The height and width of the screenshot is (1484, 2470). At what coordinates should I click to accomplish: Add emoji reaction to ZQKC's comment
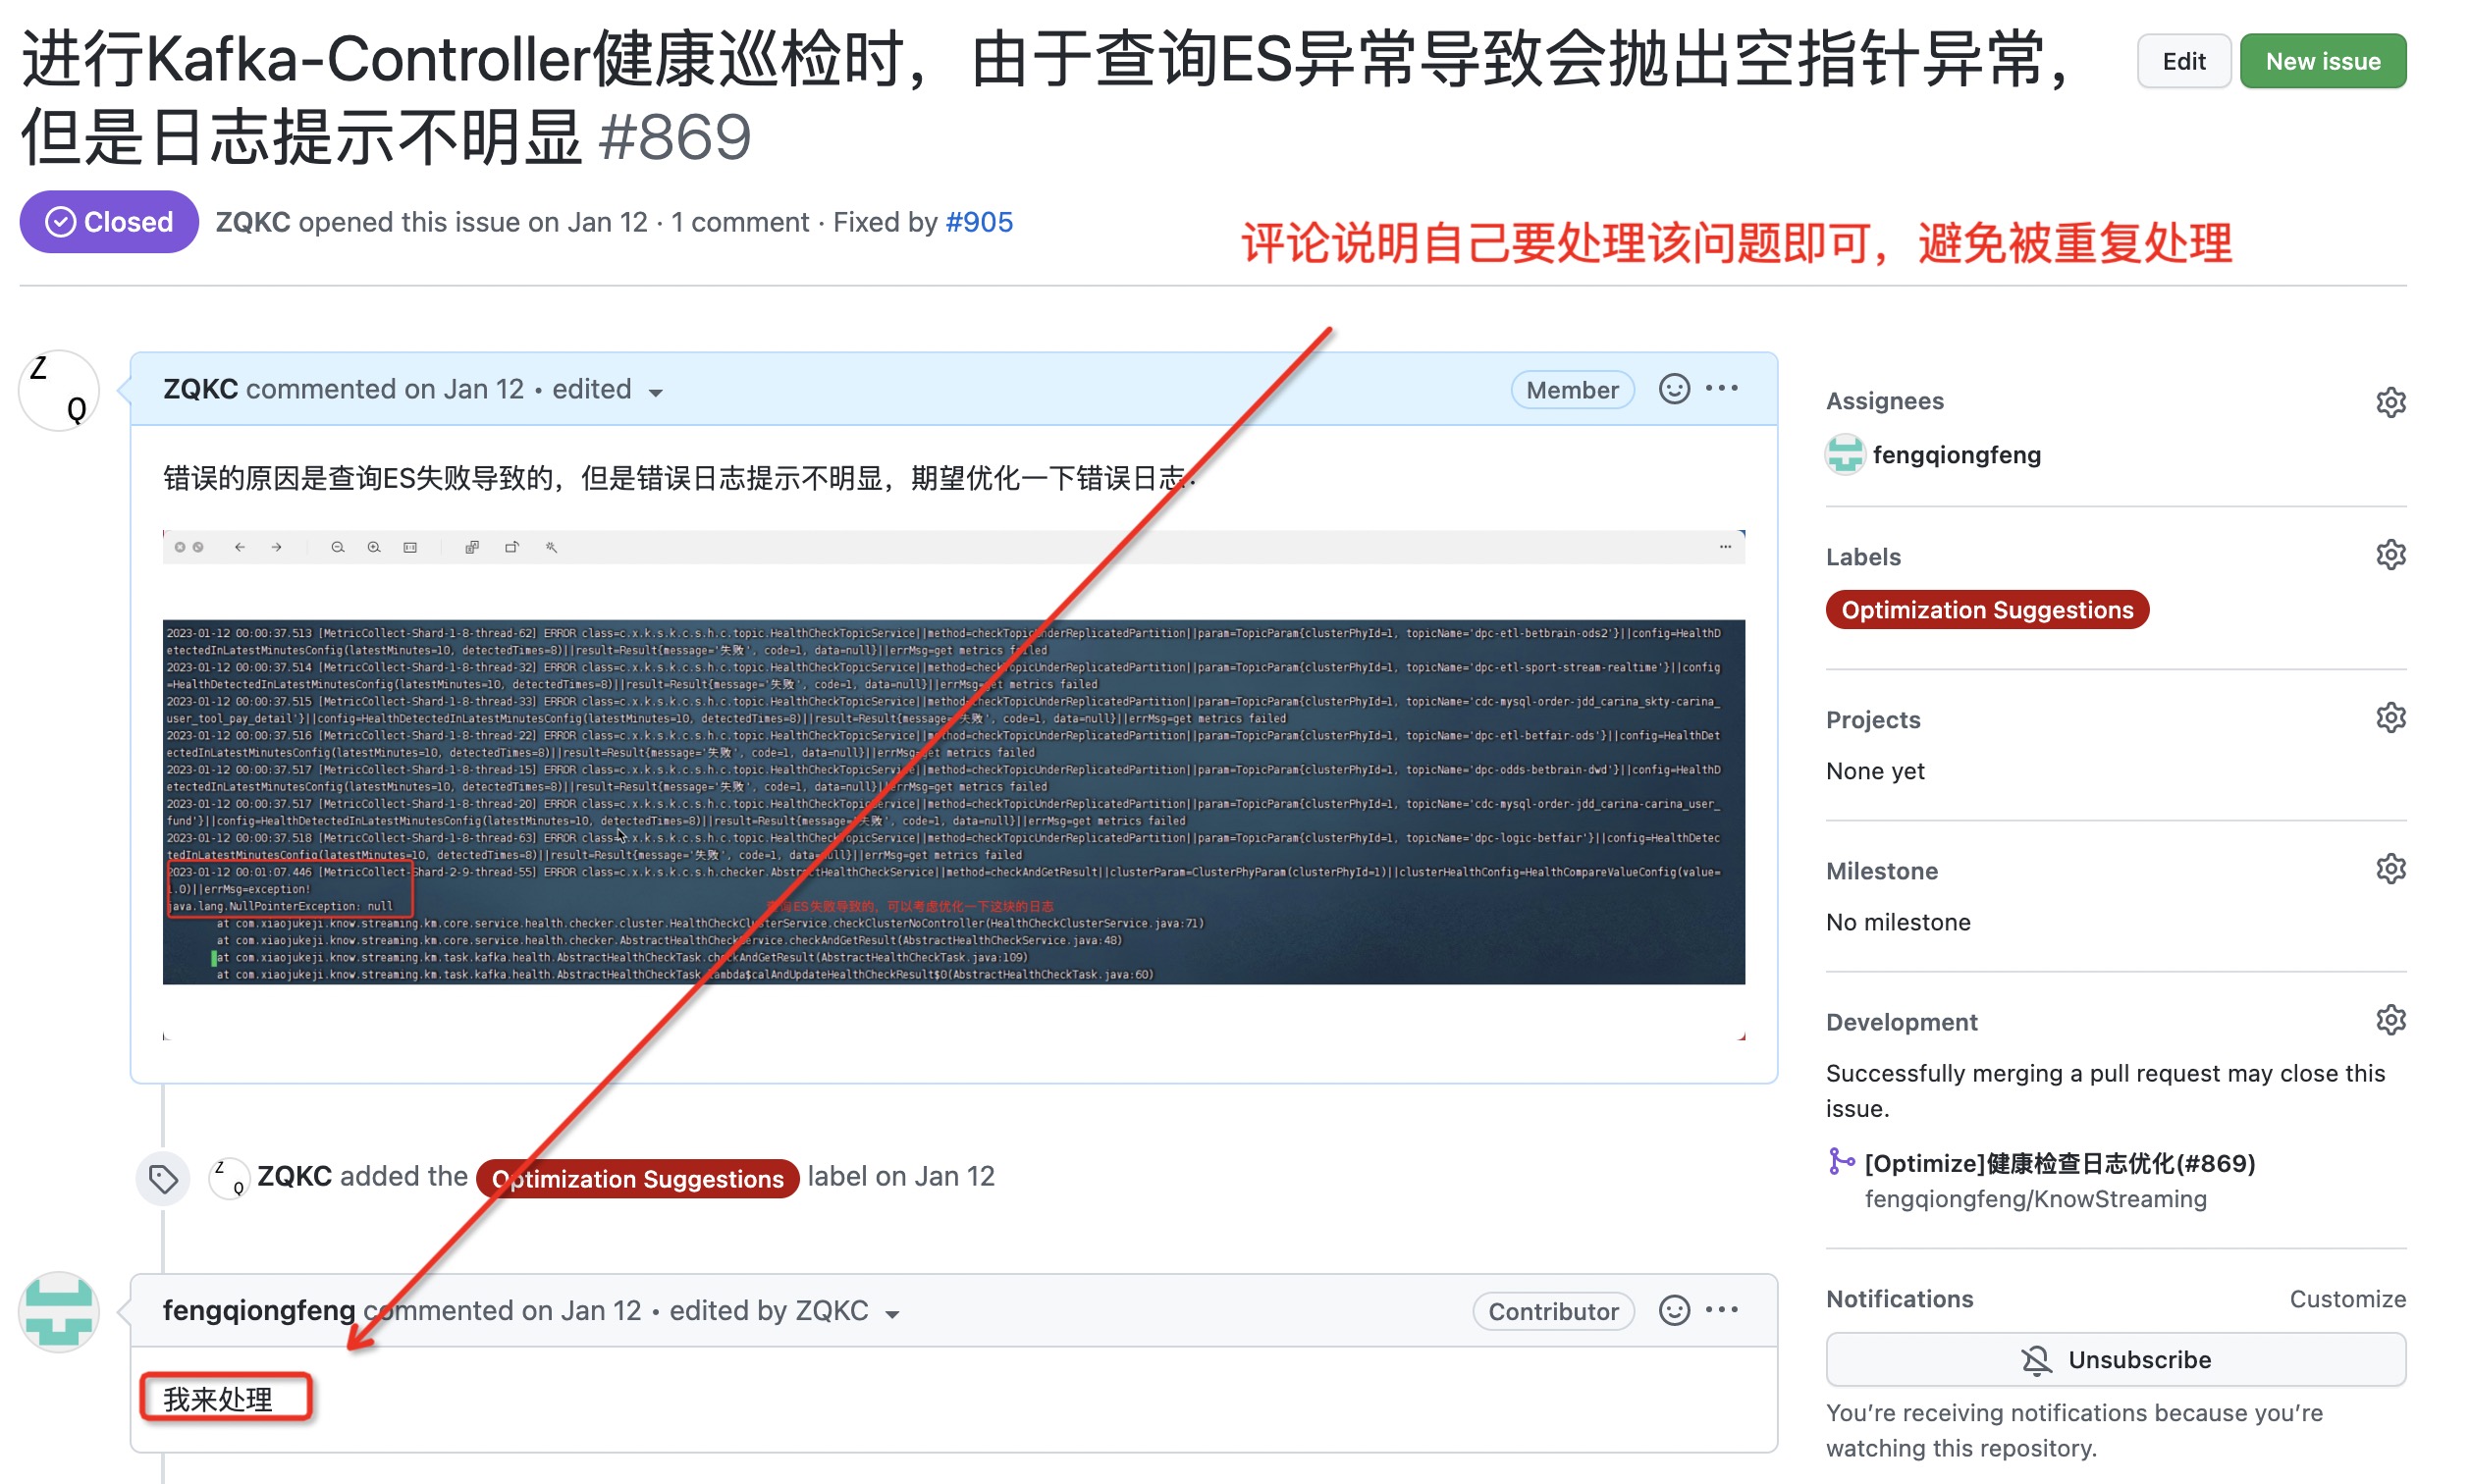coord(1673,389)
